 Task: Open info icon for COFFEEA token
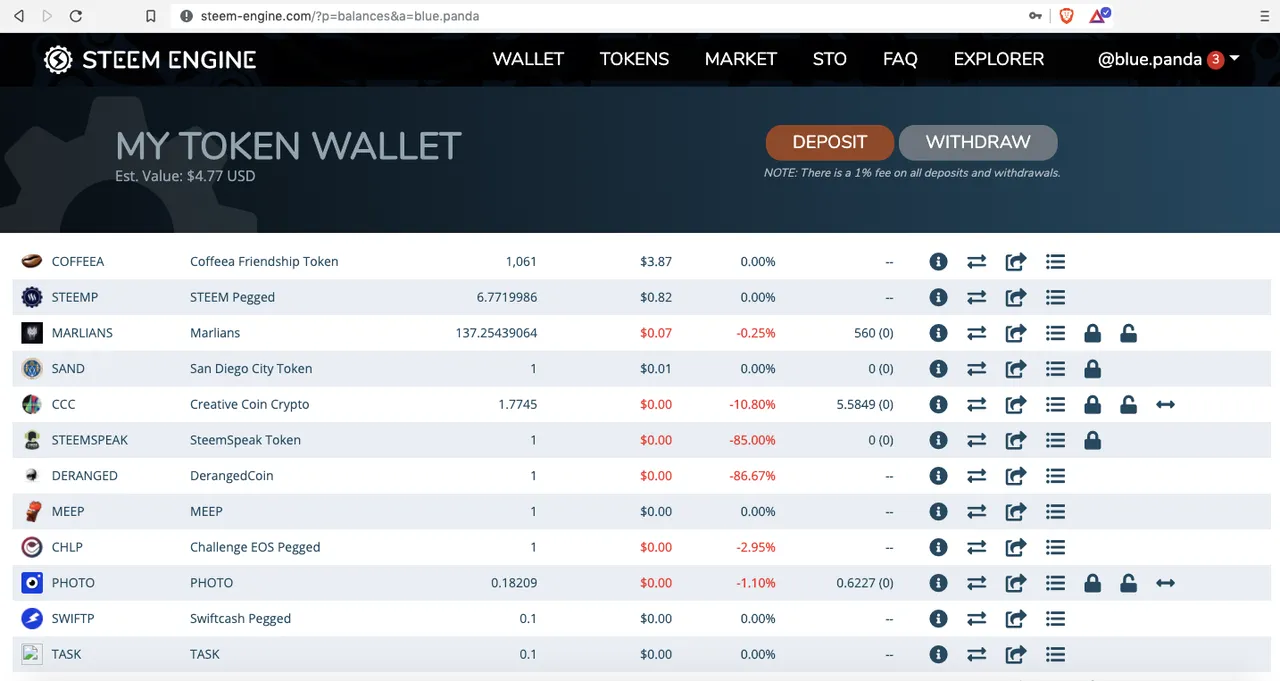tap(938, 262)
